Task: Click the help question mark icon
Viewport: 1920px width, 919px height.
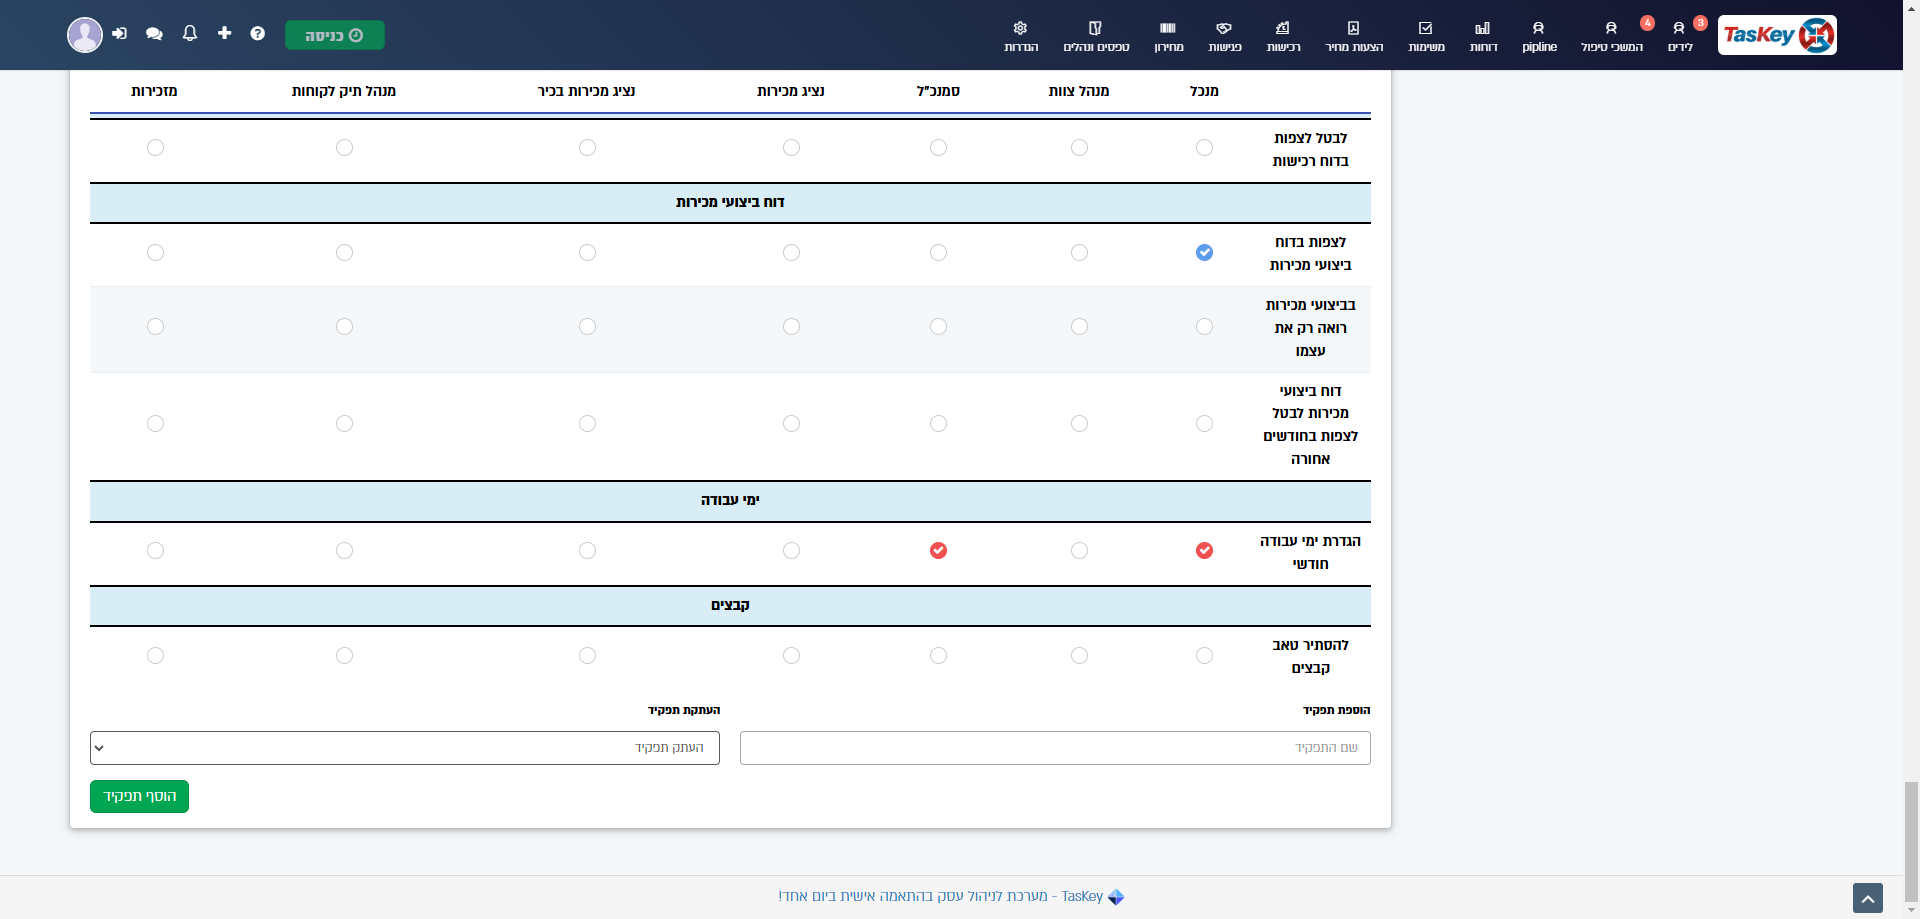Action: tap(258, 33)
